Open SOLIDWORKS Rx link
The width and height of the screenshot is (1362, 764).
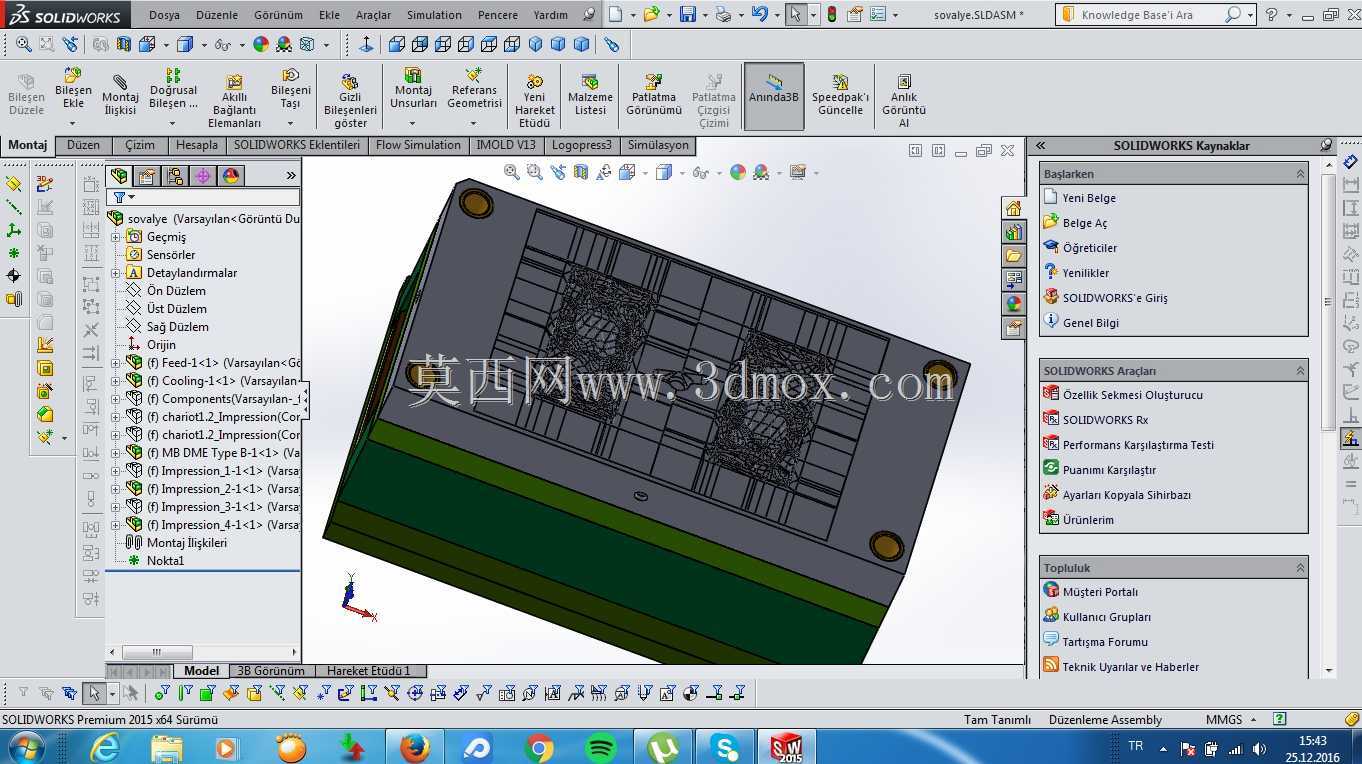(x=1105, y=420)
